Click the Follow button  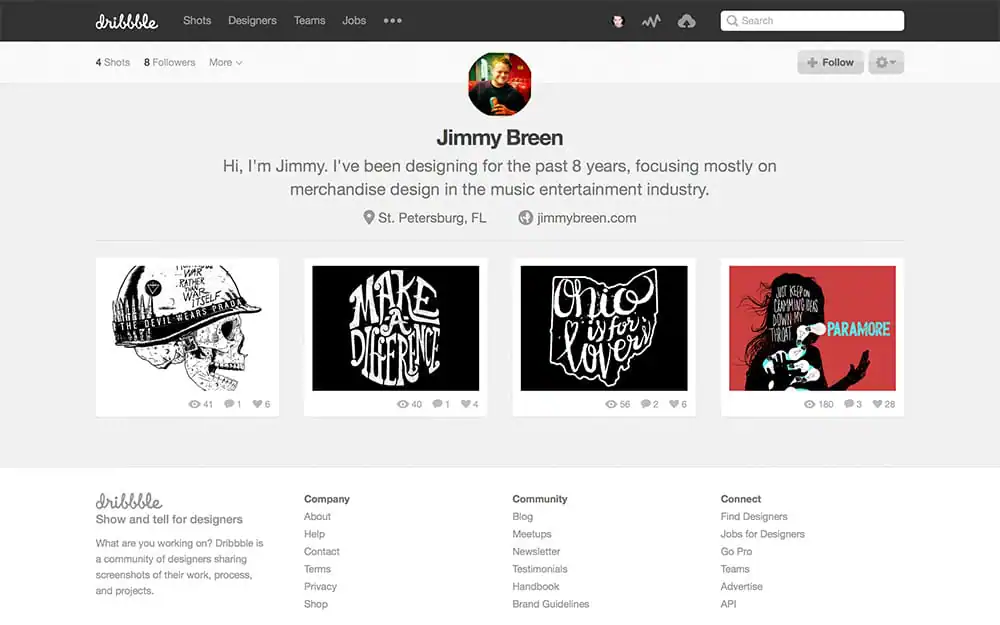coord(830,62)
